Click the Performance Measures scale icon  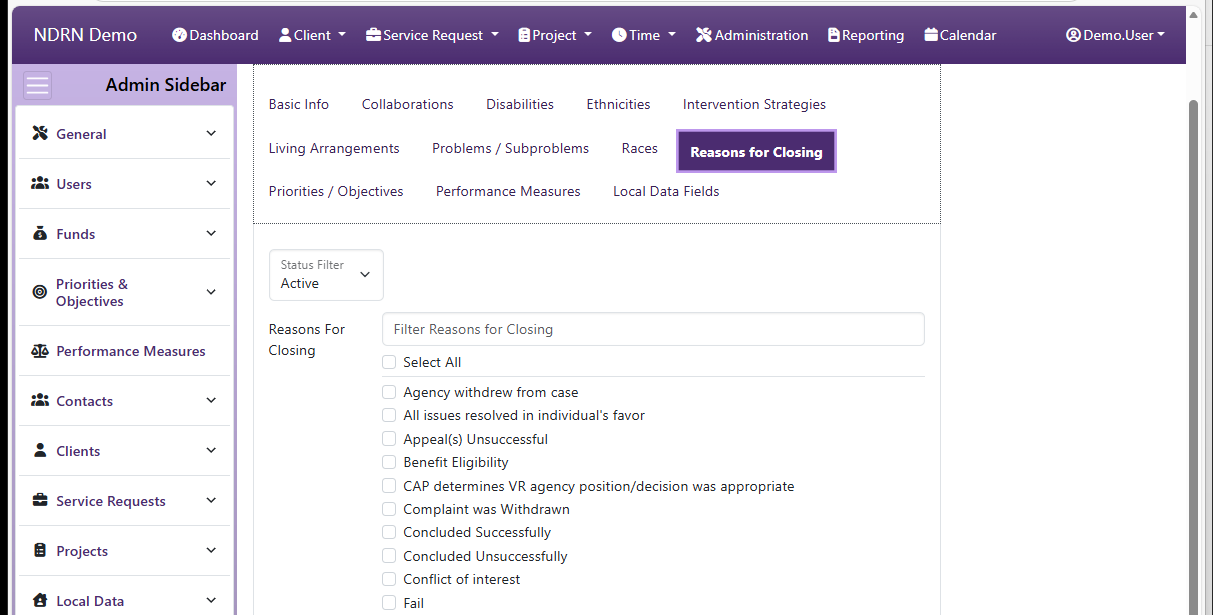point(40,351)
